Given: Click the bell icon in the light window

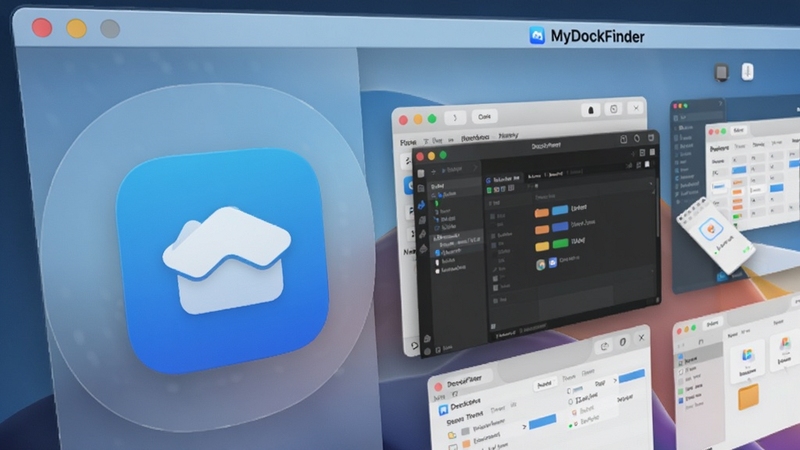Looking at the screenshot, I should (591, 110).
